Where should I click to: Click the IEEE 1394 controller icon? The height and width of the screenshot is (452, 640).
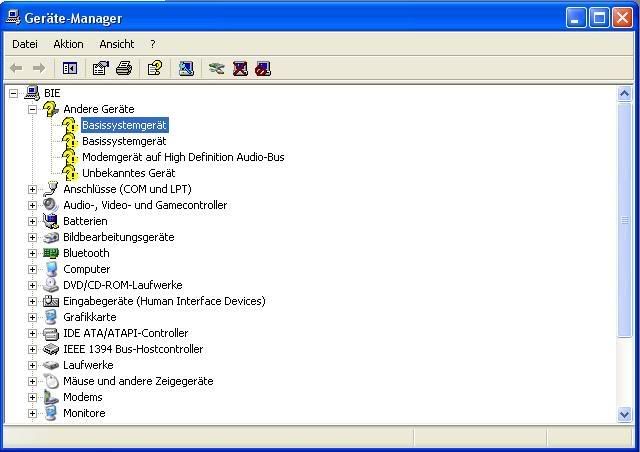click(51, 349)
